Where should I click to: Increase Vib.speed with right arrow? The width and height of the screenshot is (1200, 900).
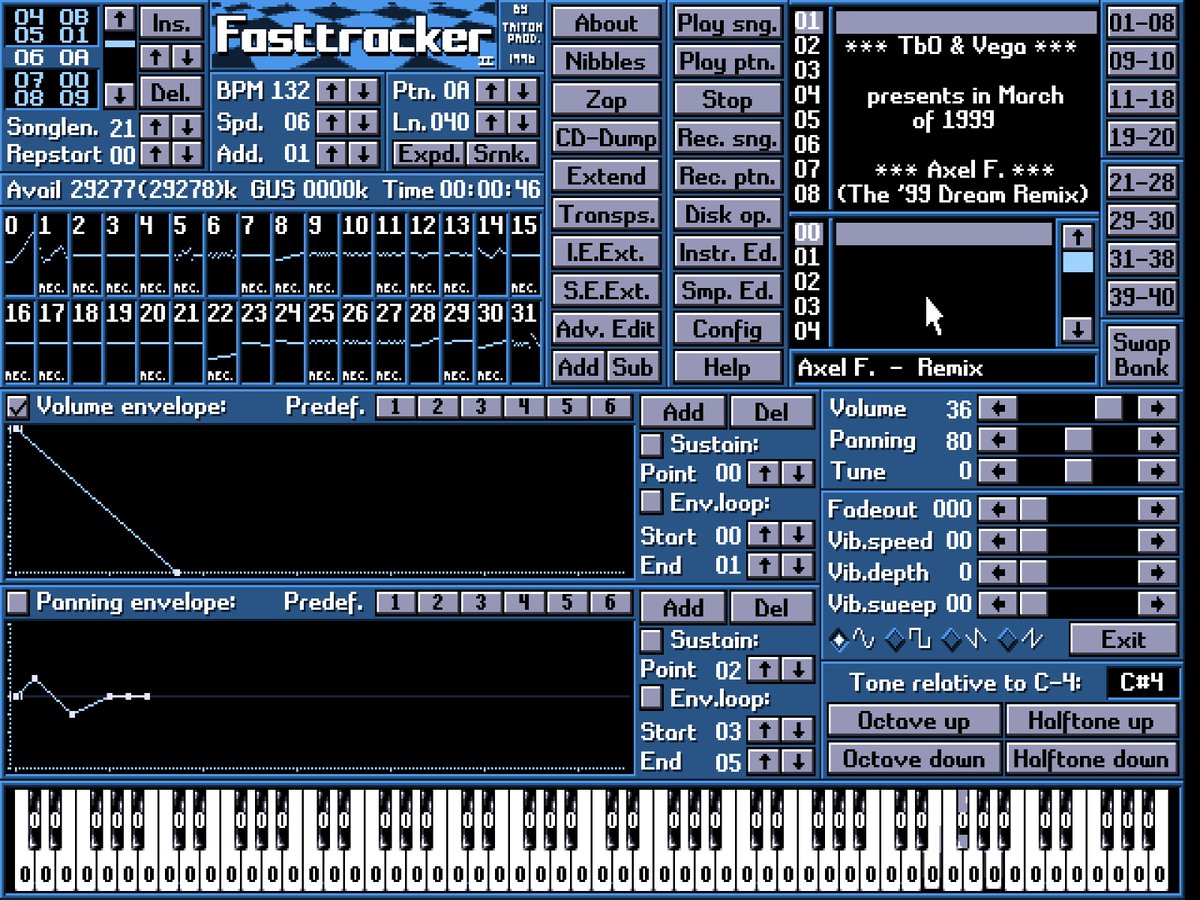tap(1157, 541)
